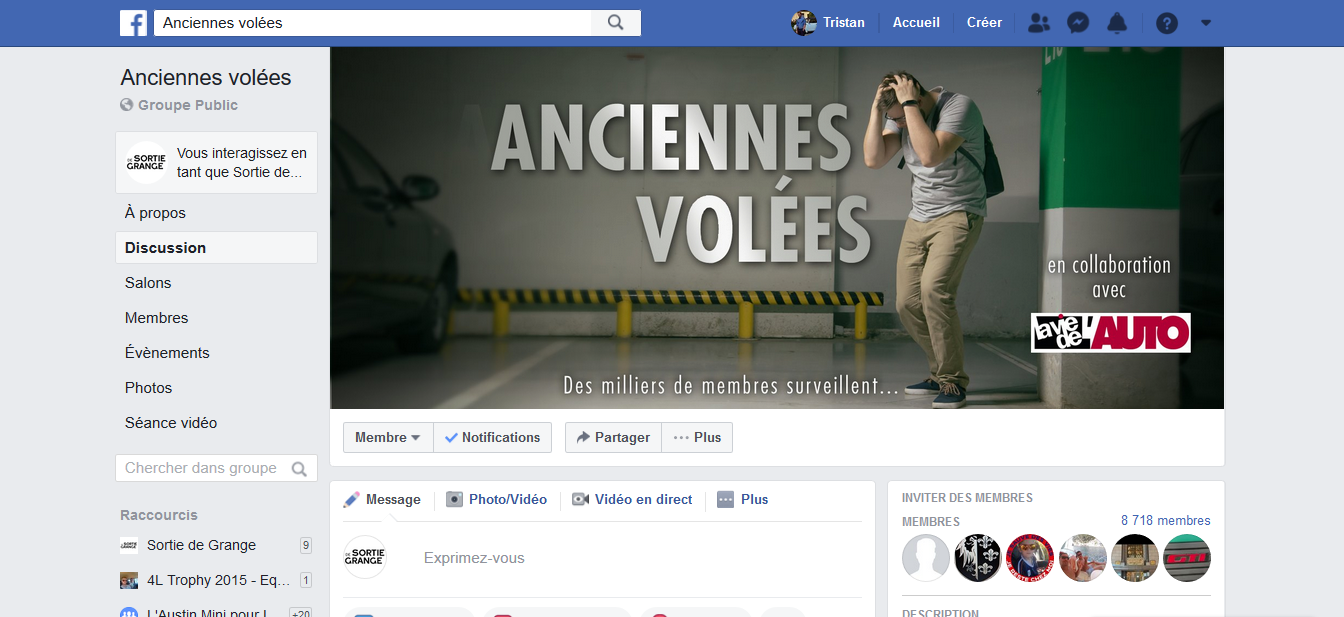Click the search magnifier button in top bar
The image size is (1344, 617).
coord(616,23)
